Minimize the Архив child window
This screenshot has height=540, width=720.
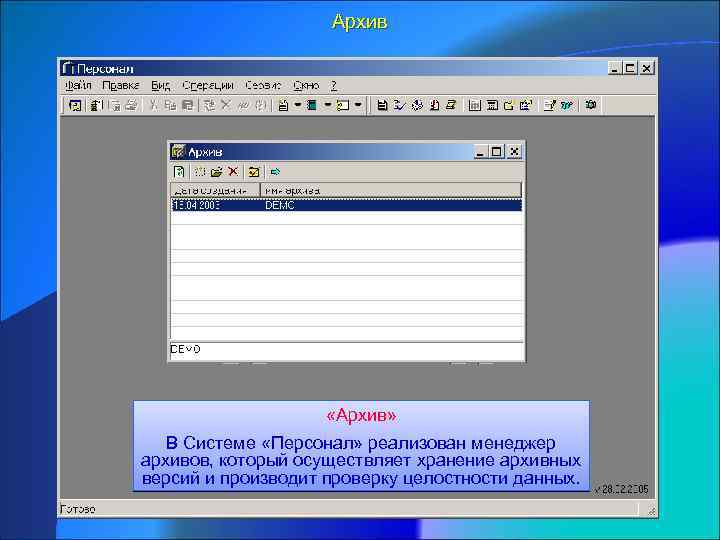(x=480, y=152)
